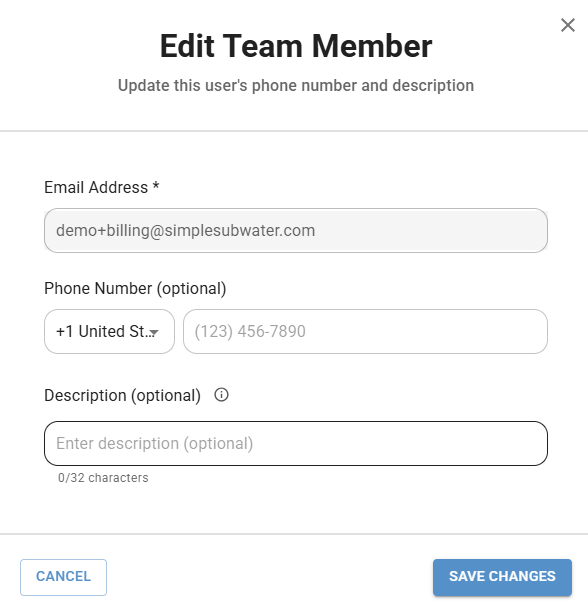The width and height of the screenshot is (588, 613).
Task: Open the +1 United States country code dropdown
Action: tap(109, 332)
